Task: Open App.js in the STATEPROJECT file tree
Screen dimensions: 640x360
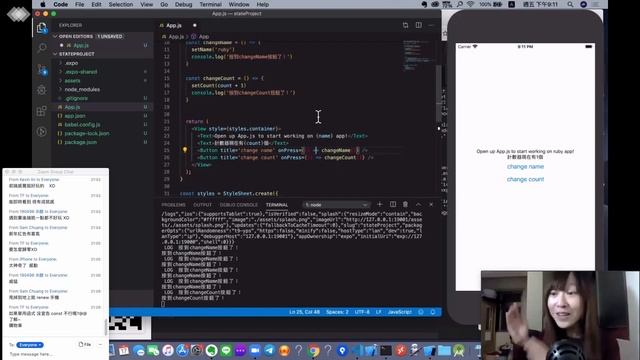Action: (x=102, y=107)
